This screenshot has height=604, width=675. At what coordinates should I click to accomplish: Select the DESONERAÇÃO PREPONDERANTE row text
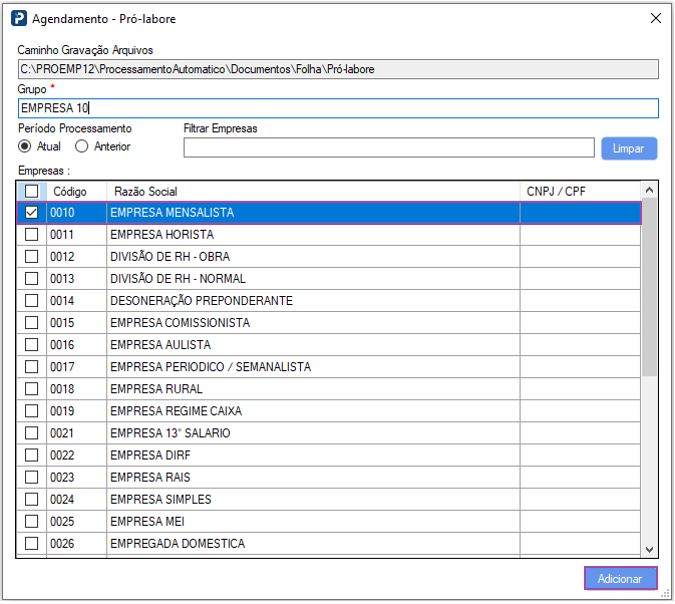tap(201, 300)
